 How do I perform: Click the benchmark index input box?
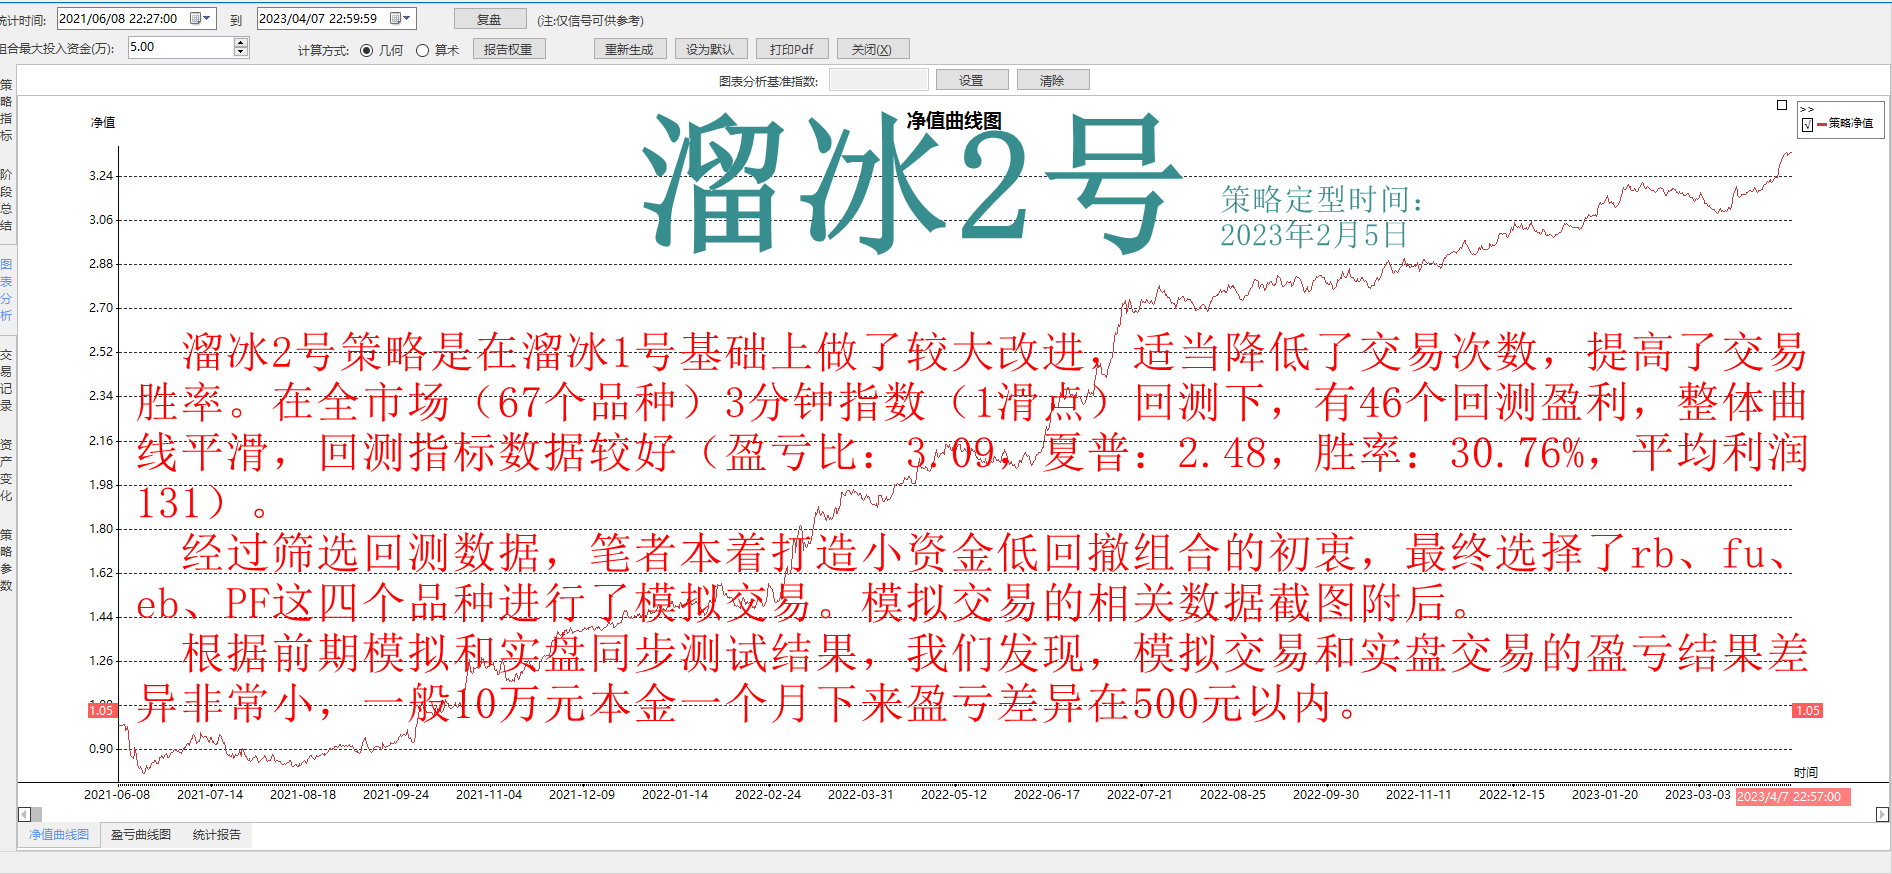pos(879,80)
